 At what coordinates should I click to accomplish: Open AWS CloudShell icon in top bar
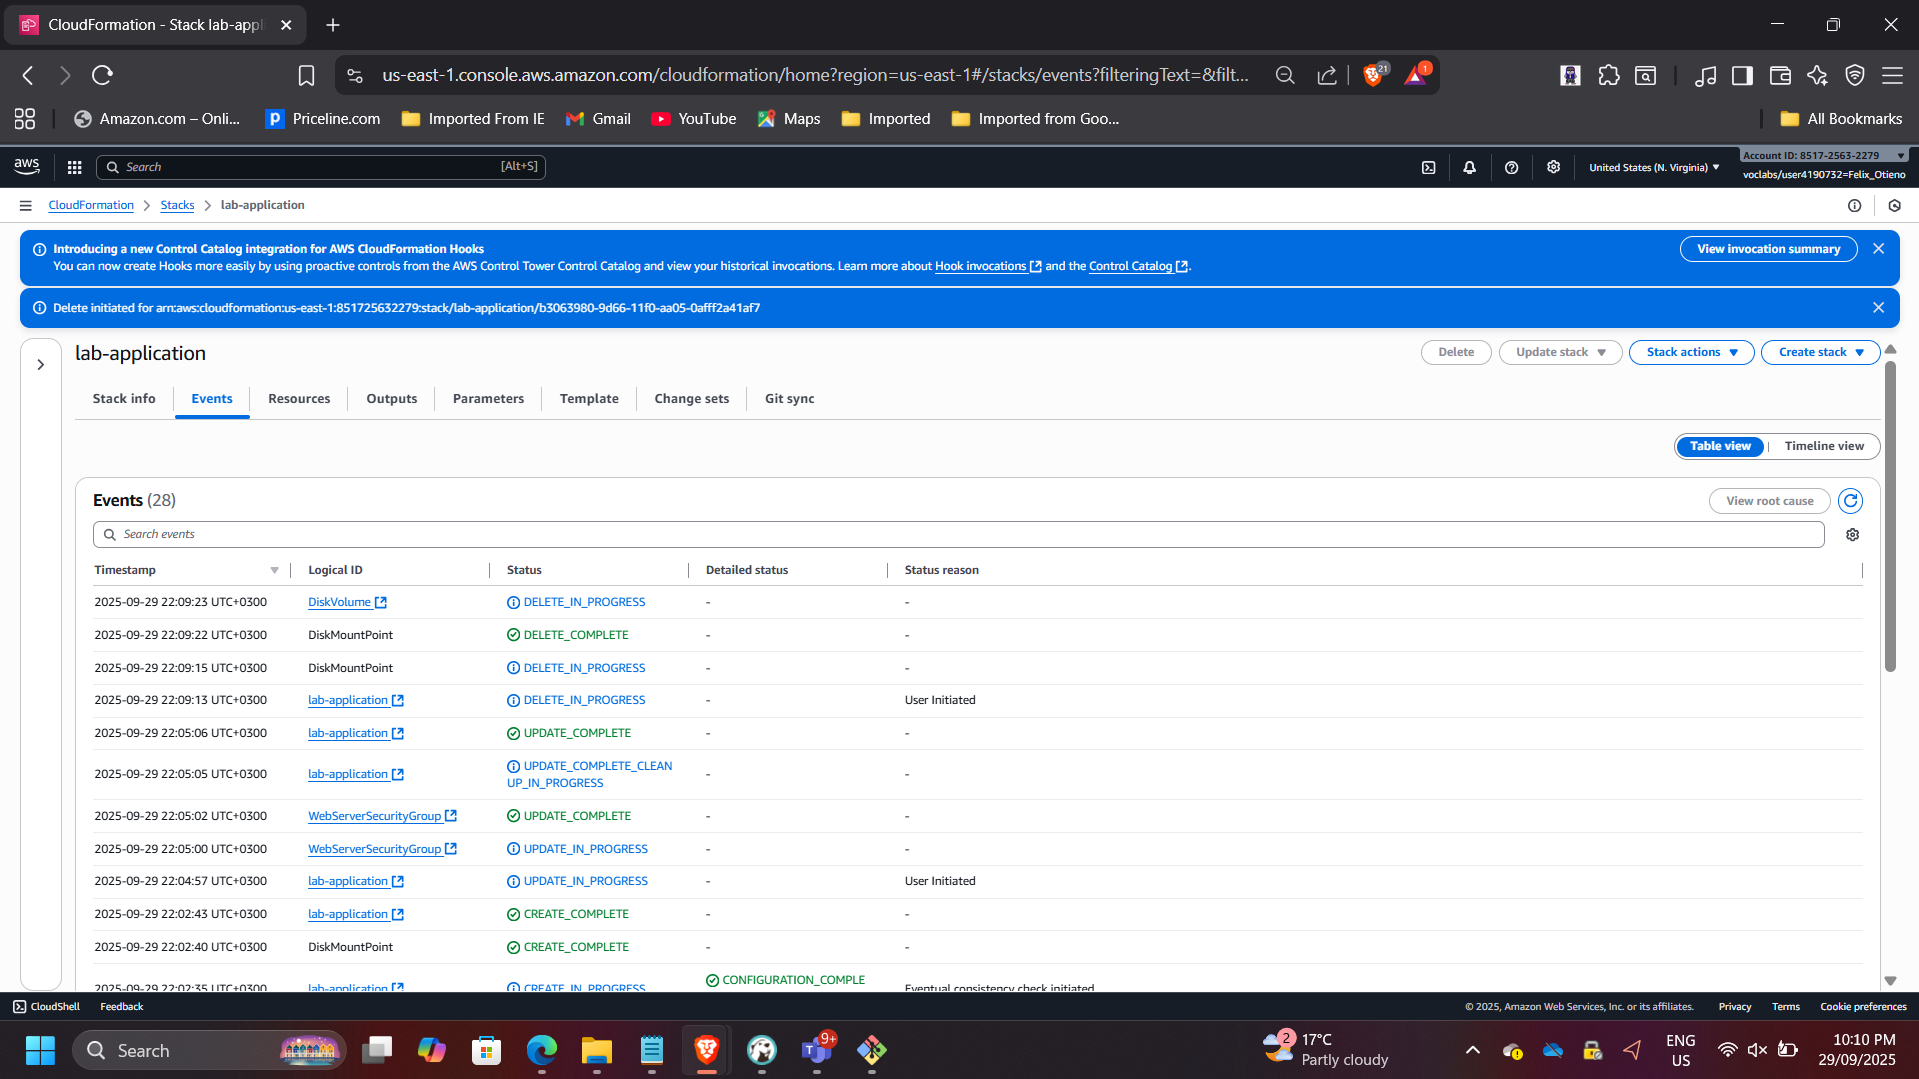point(1428,167)
